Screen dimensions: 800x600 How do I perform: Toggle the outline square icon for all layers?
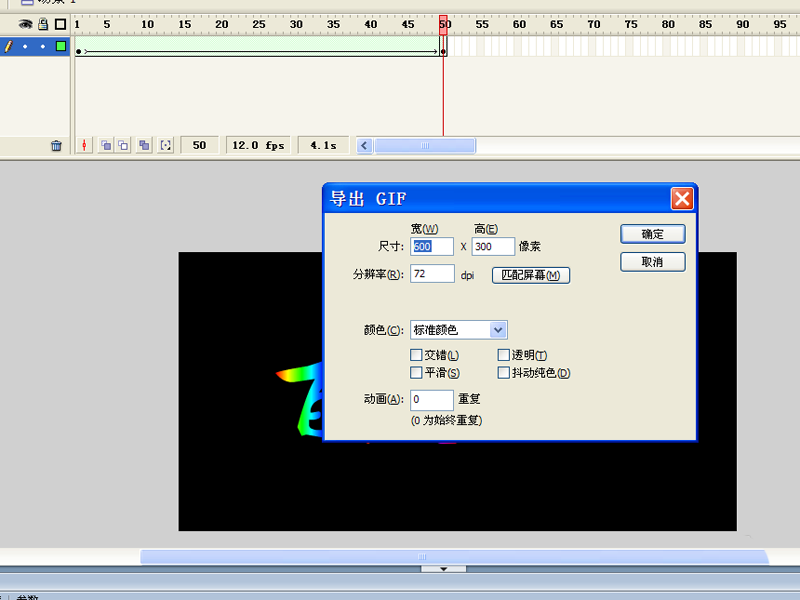coord(61,24)
